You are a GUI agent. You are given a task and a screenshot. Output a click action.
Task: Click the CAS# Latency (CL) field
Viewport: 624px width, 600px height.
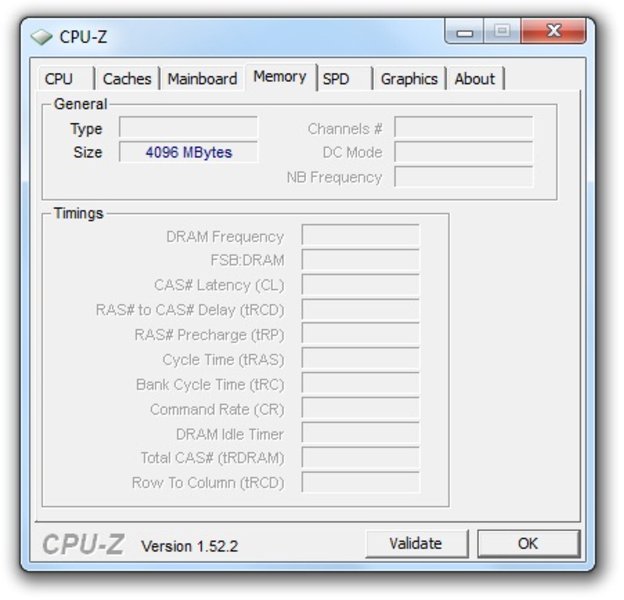point(361,284)
